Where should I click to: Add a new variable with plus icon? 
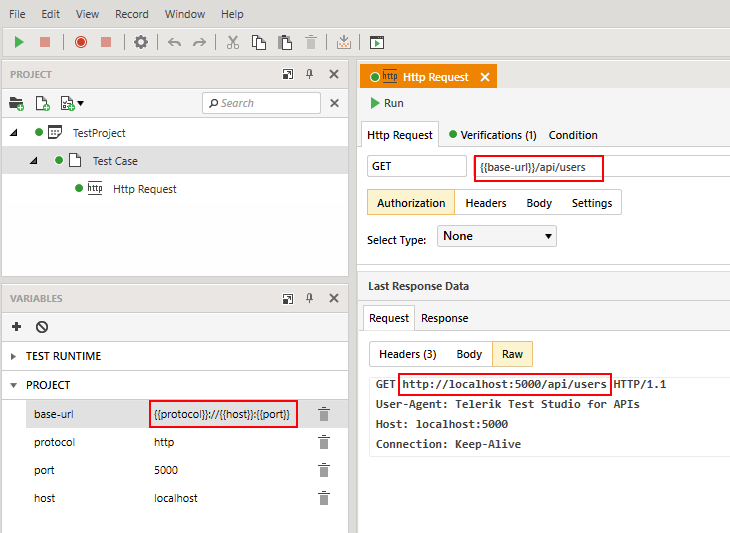[x=17, y=327]
